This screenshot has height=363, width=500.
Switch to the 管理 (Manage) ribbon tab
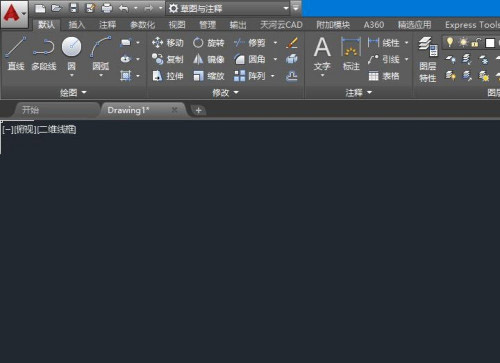click(x=207, y=25)
